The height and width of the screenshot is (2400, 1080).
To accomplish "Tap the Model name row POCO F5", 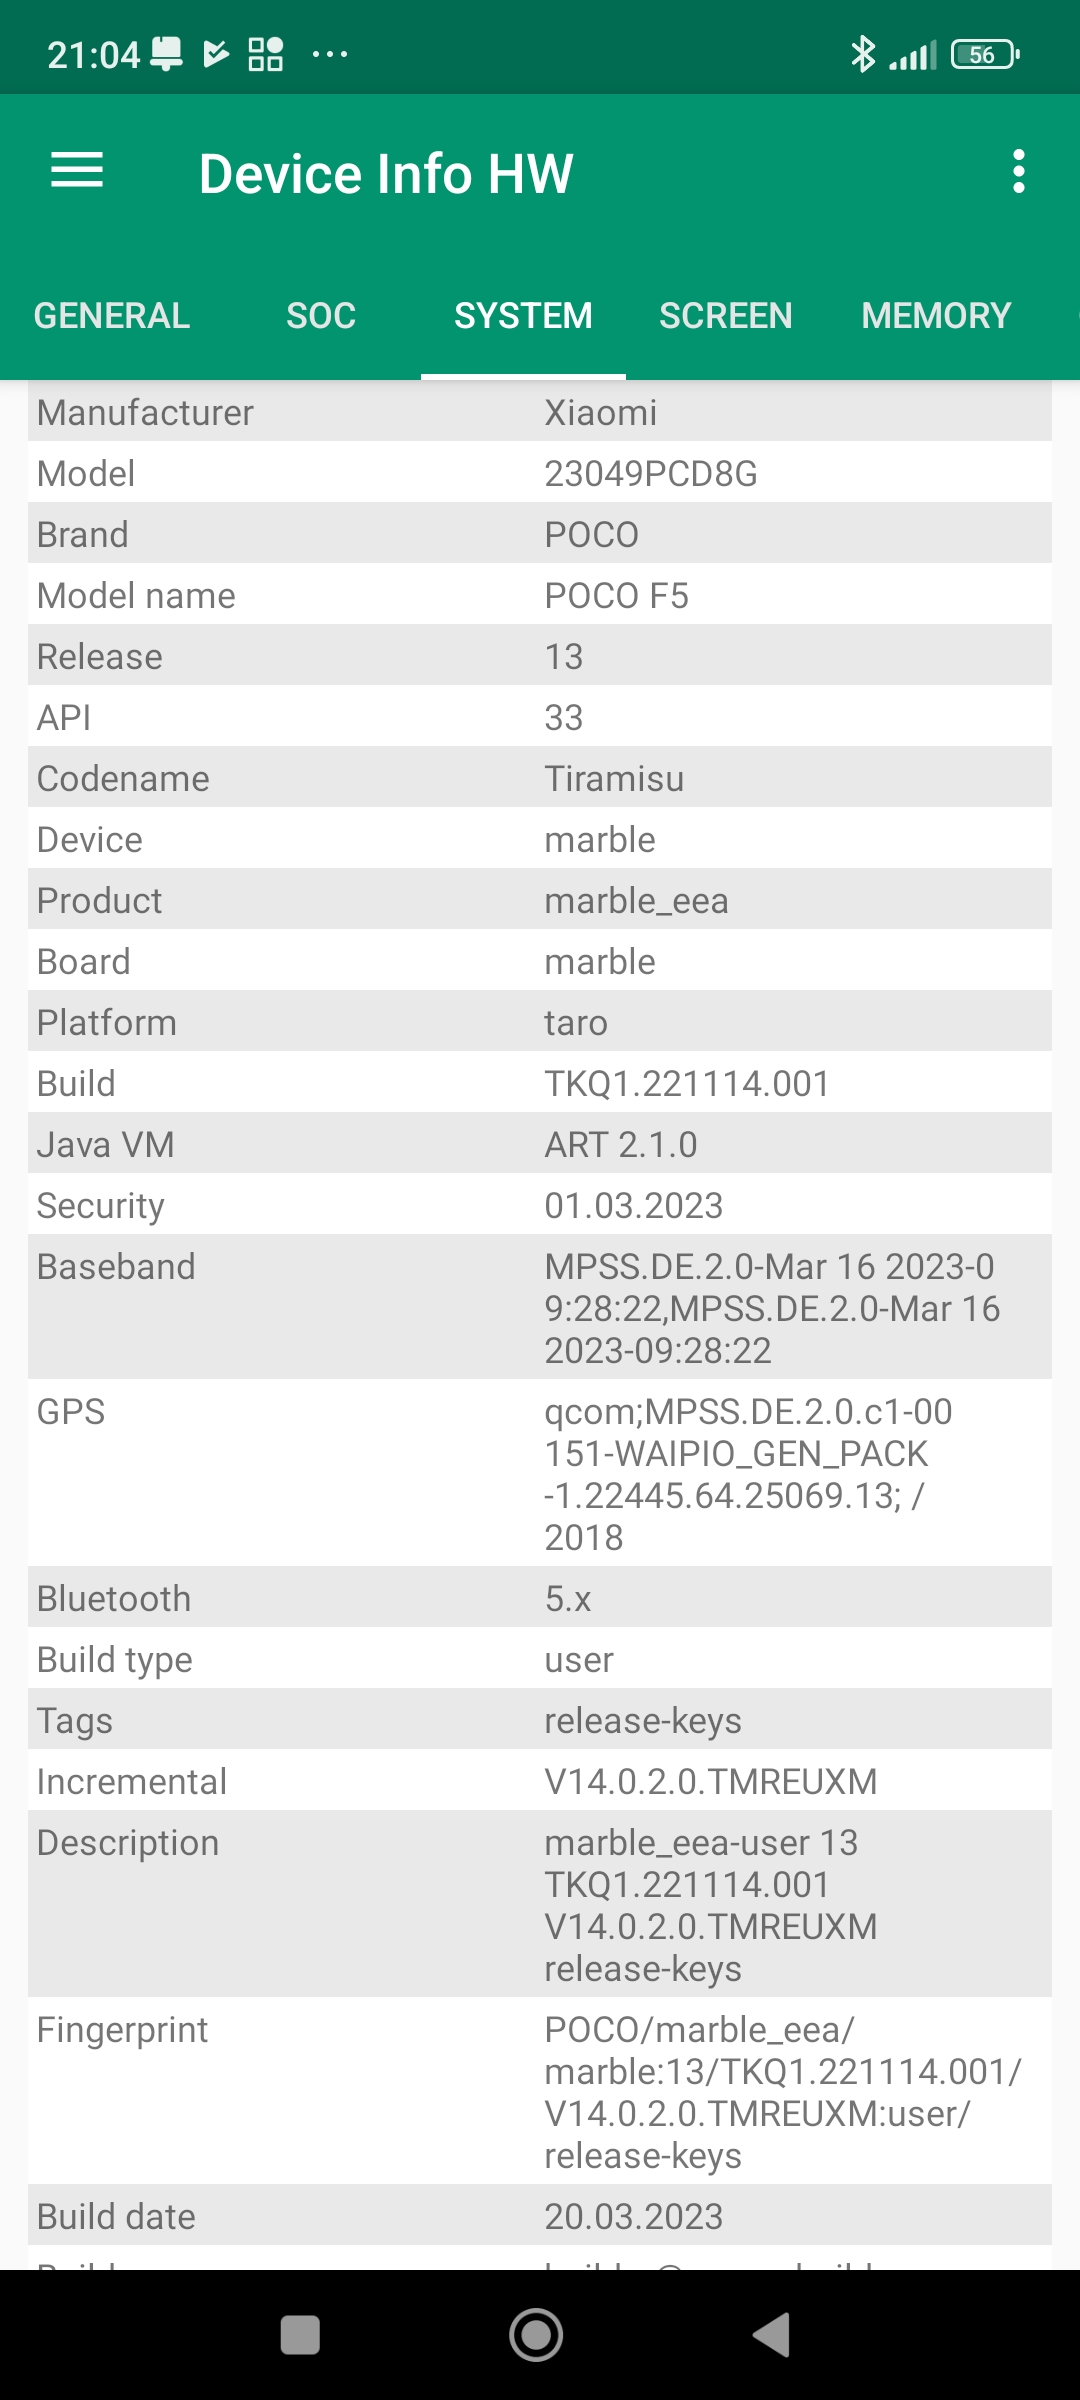I will [616, 596].
